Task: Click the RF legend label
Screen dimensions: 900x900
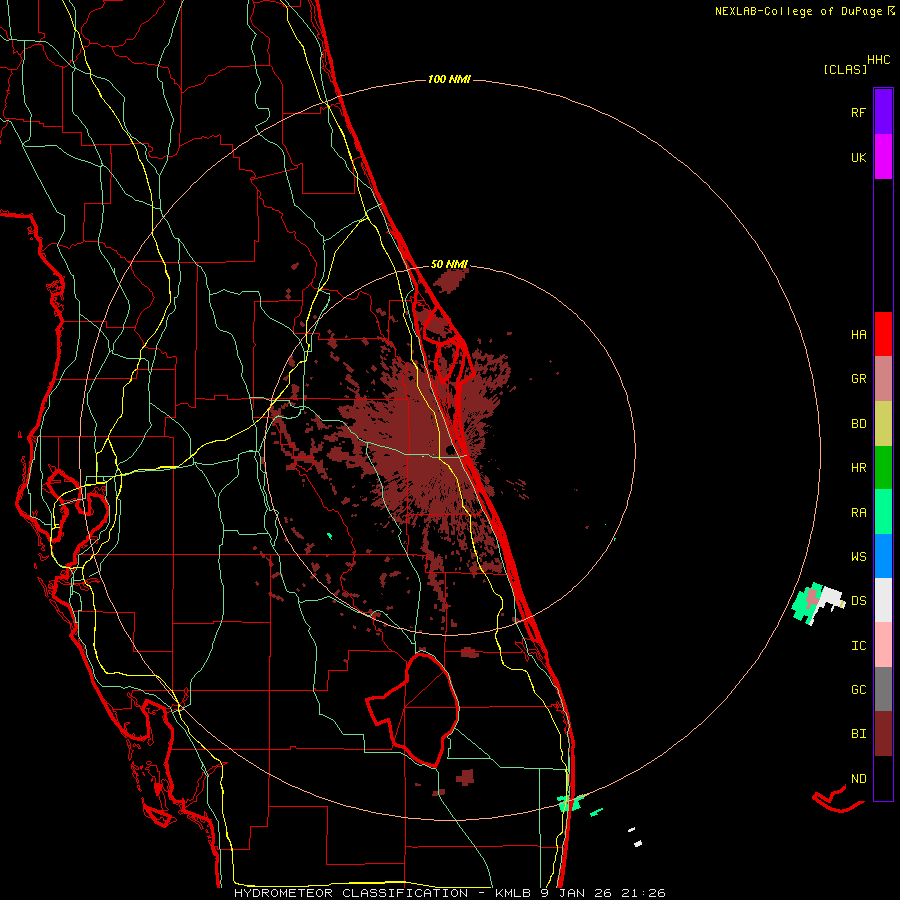Action: coord(858,112)
